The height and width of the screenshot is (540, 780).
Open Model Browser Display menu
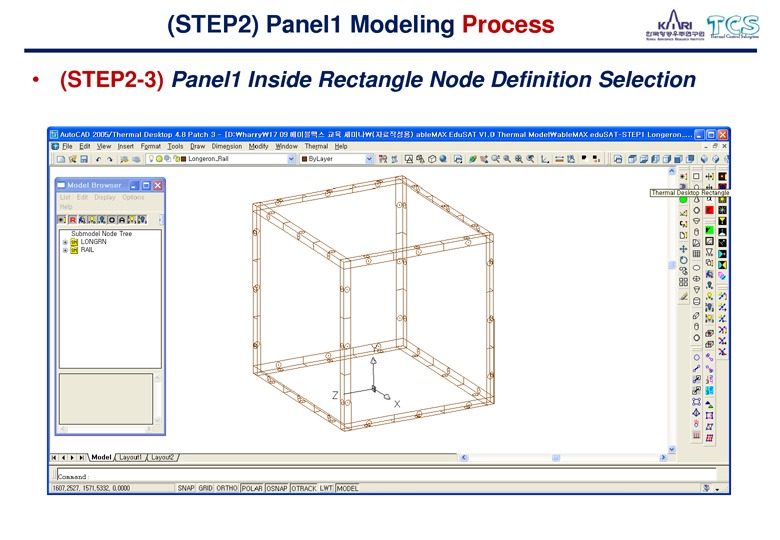click(x=105, y=197)
